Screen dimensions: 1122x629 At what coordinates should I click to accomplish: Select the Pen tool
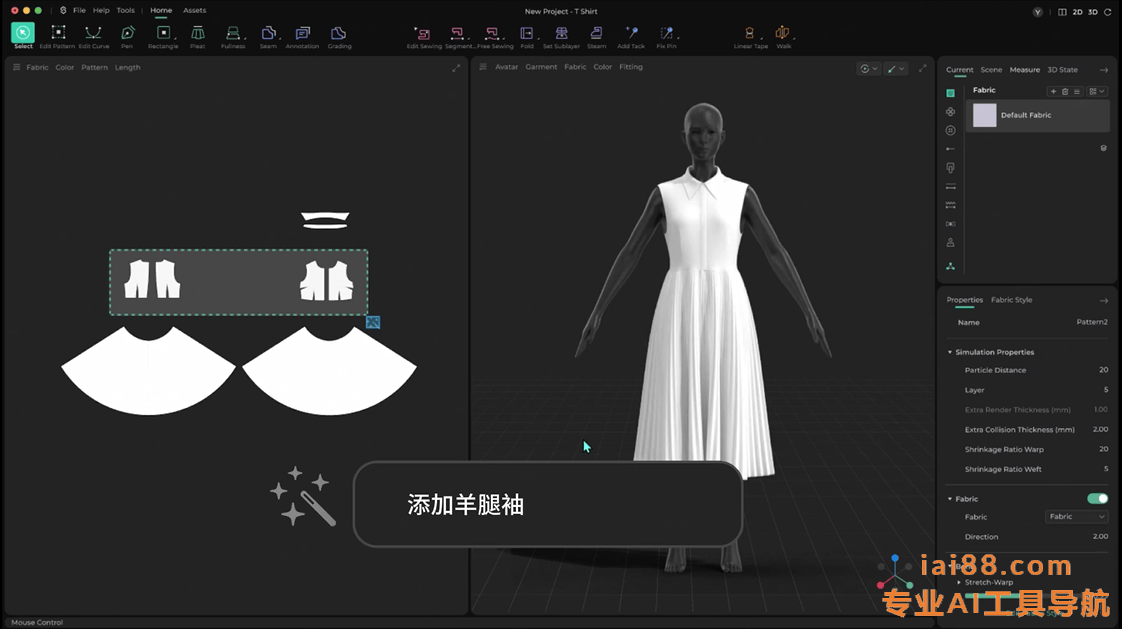click(127, 35)
